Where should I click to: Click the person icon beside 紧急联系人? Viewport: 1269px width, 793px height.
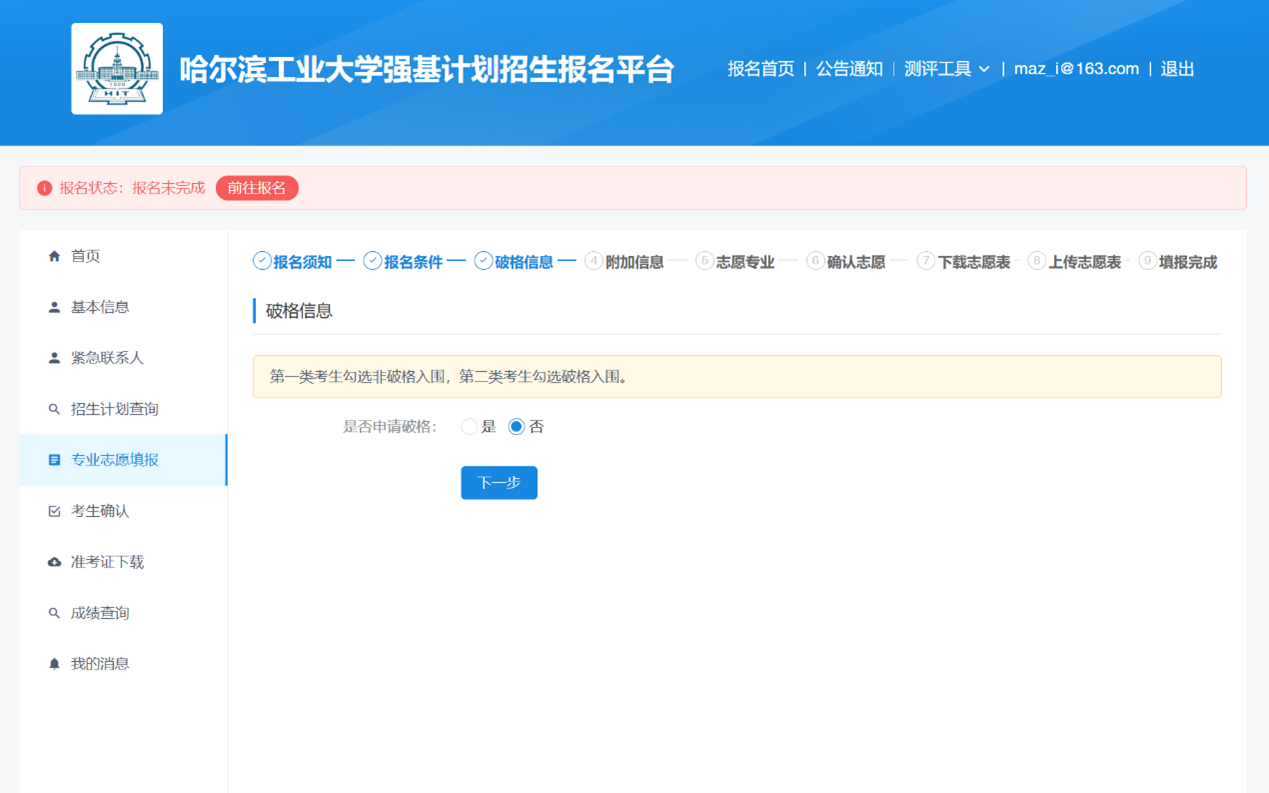(x=54, y=358)
